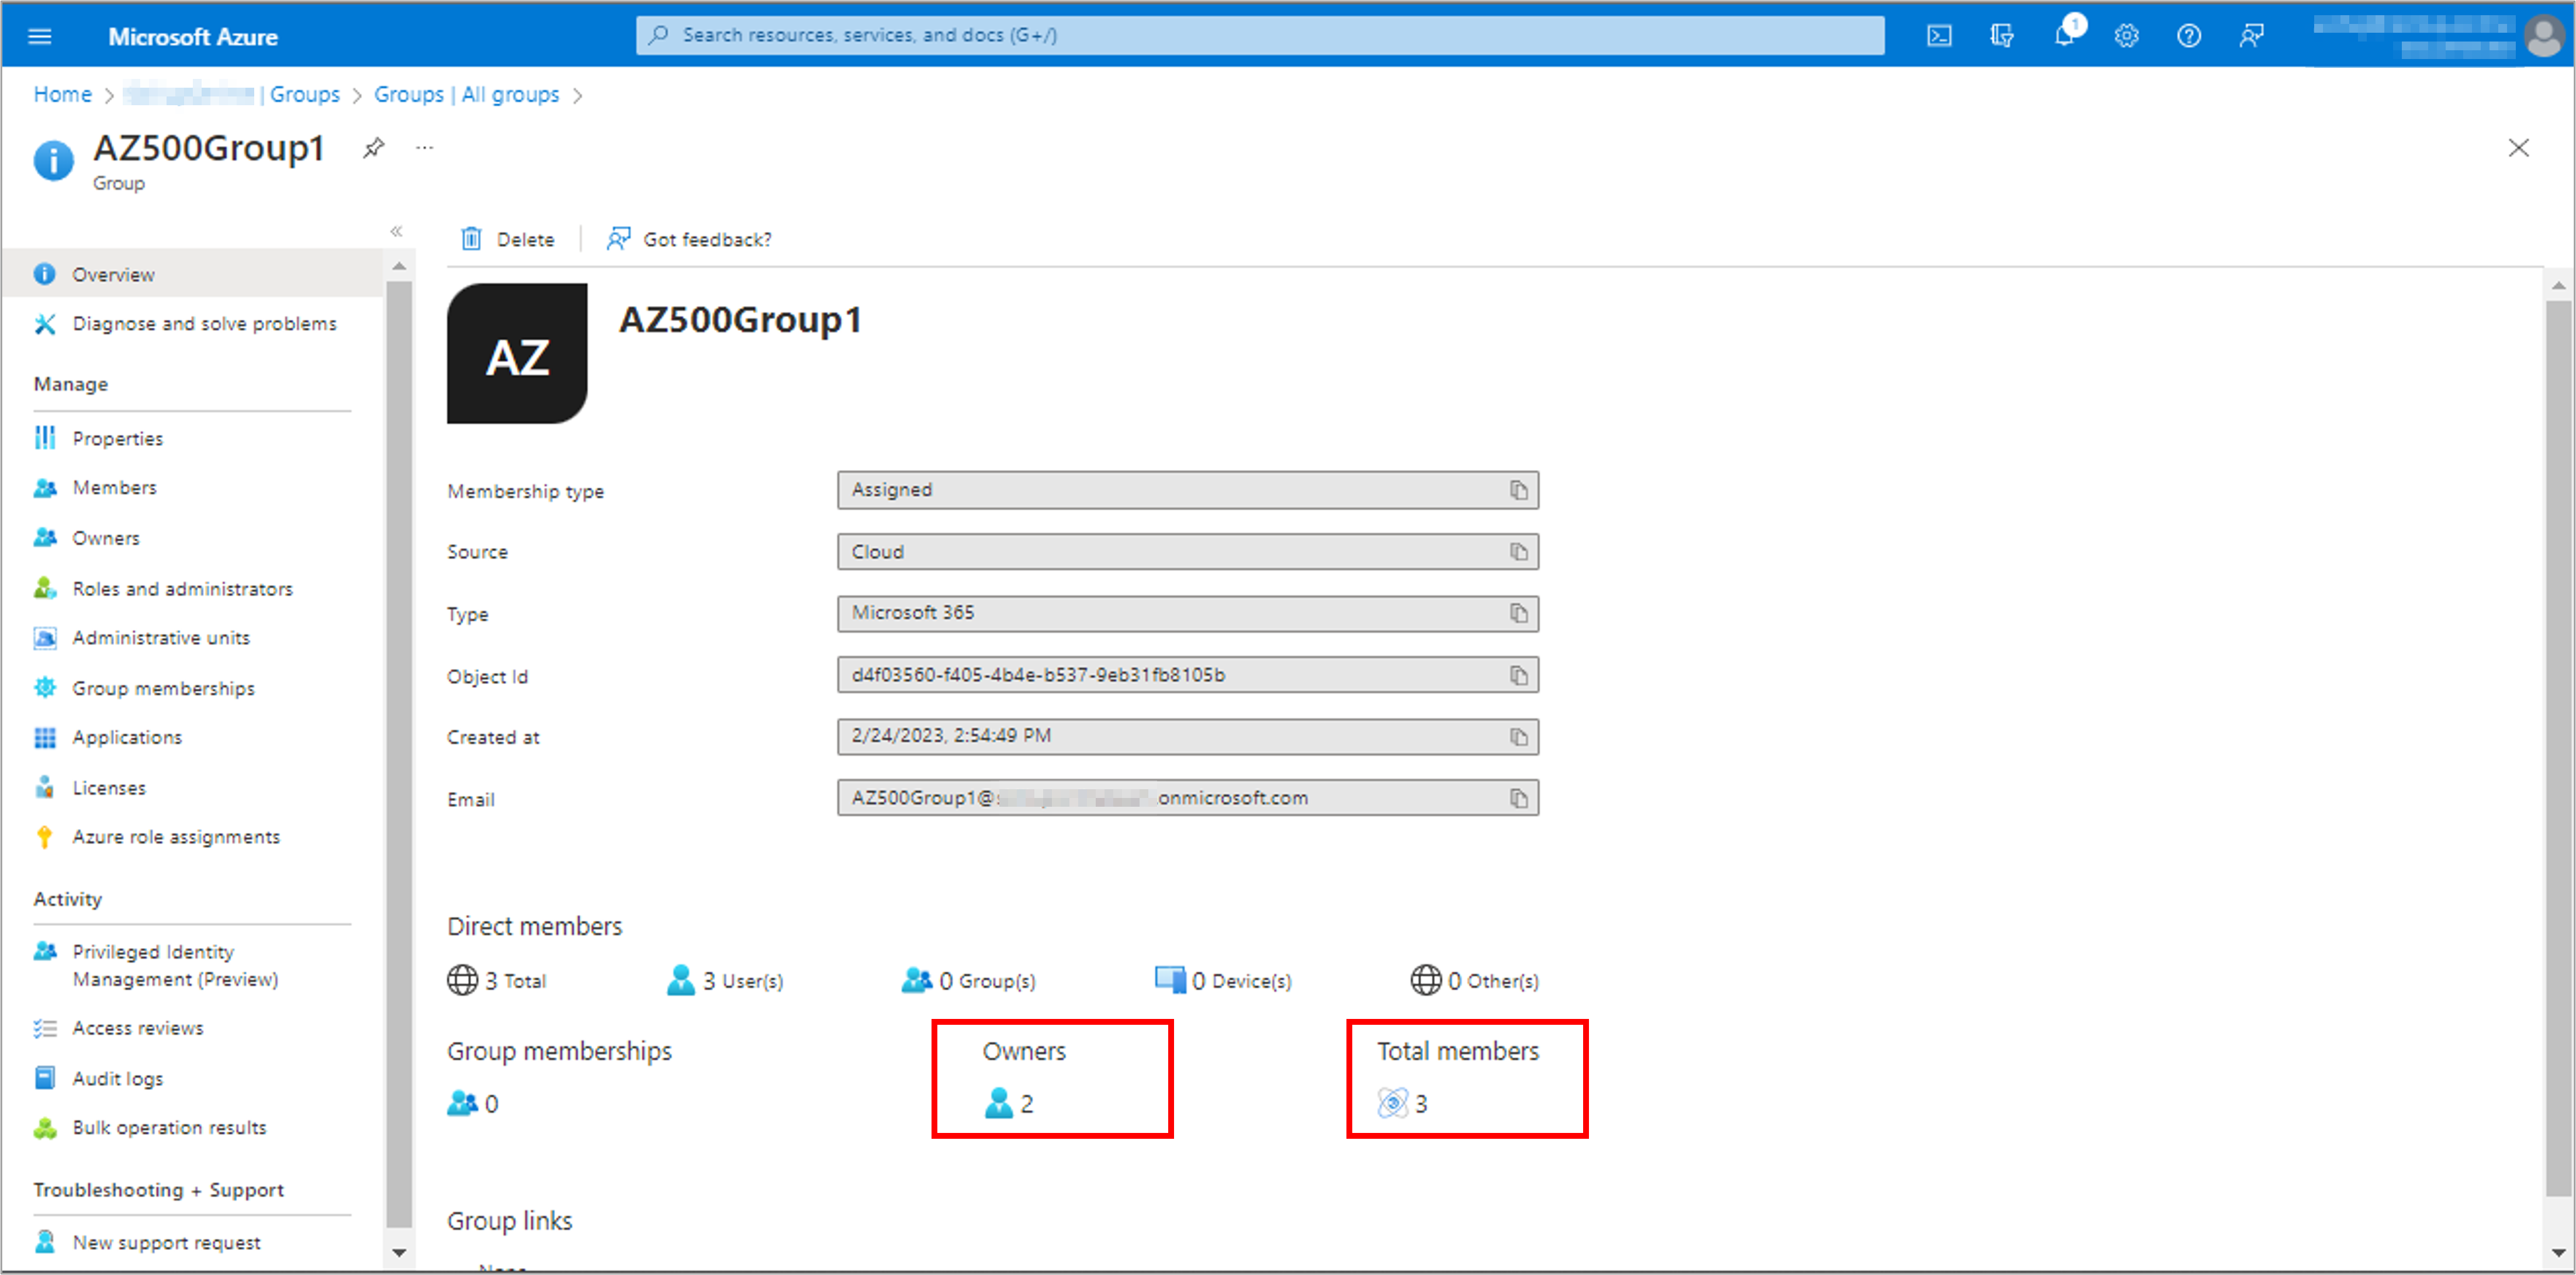Focus the Search resources, services, and docs box
The width and height of the screenshot is (2576, 1275).
coord(1260,35)
